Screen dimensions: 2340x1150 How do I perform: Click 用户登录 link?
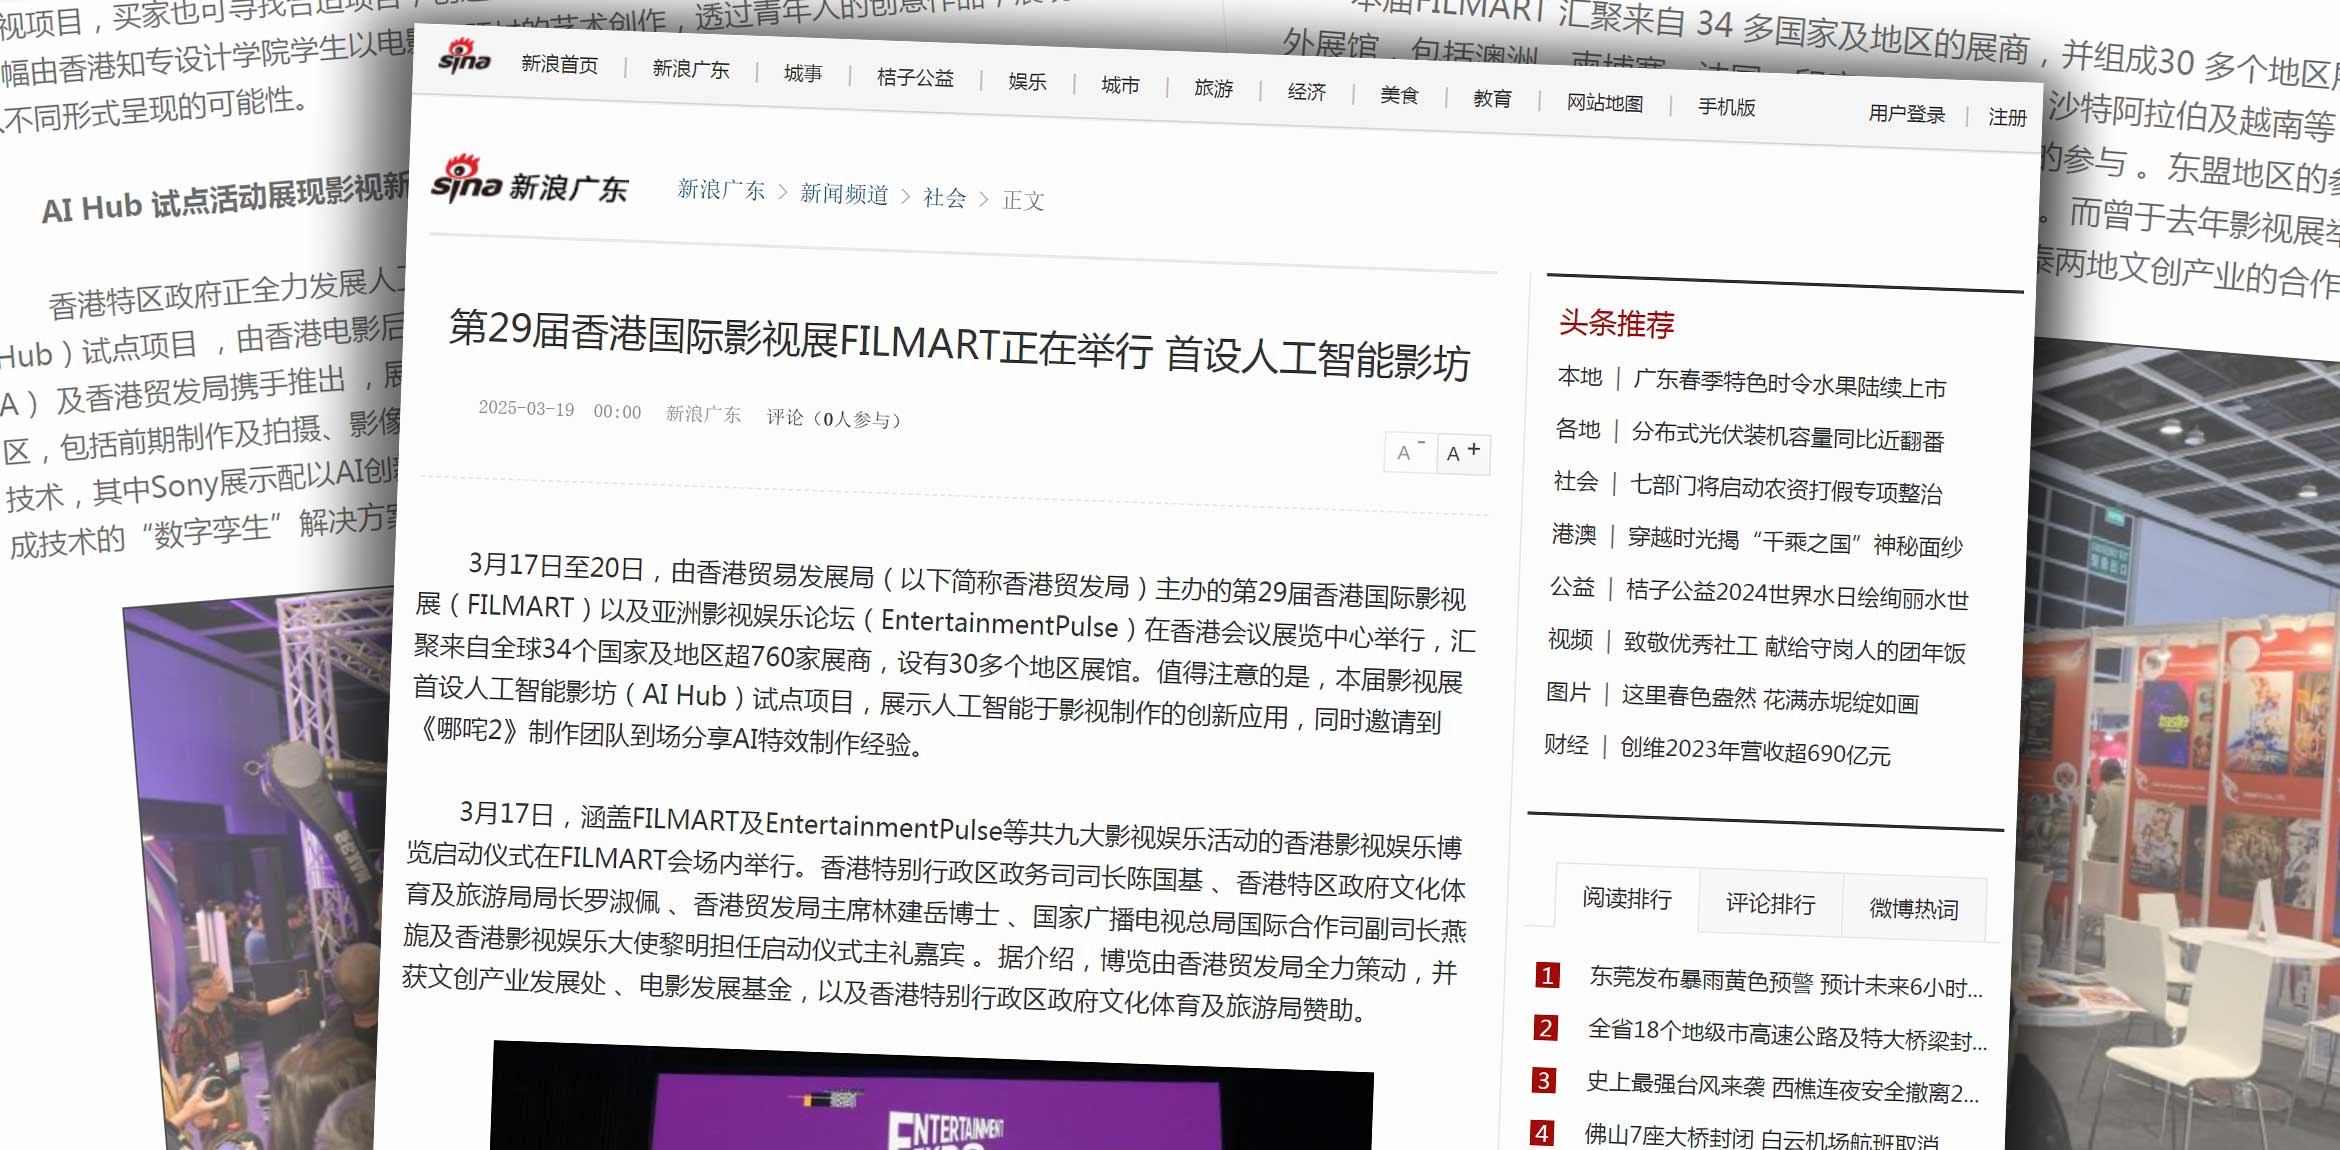coord(1906,113)
